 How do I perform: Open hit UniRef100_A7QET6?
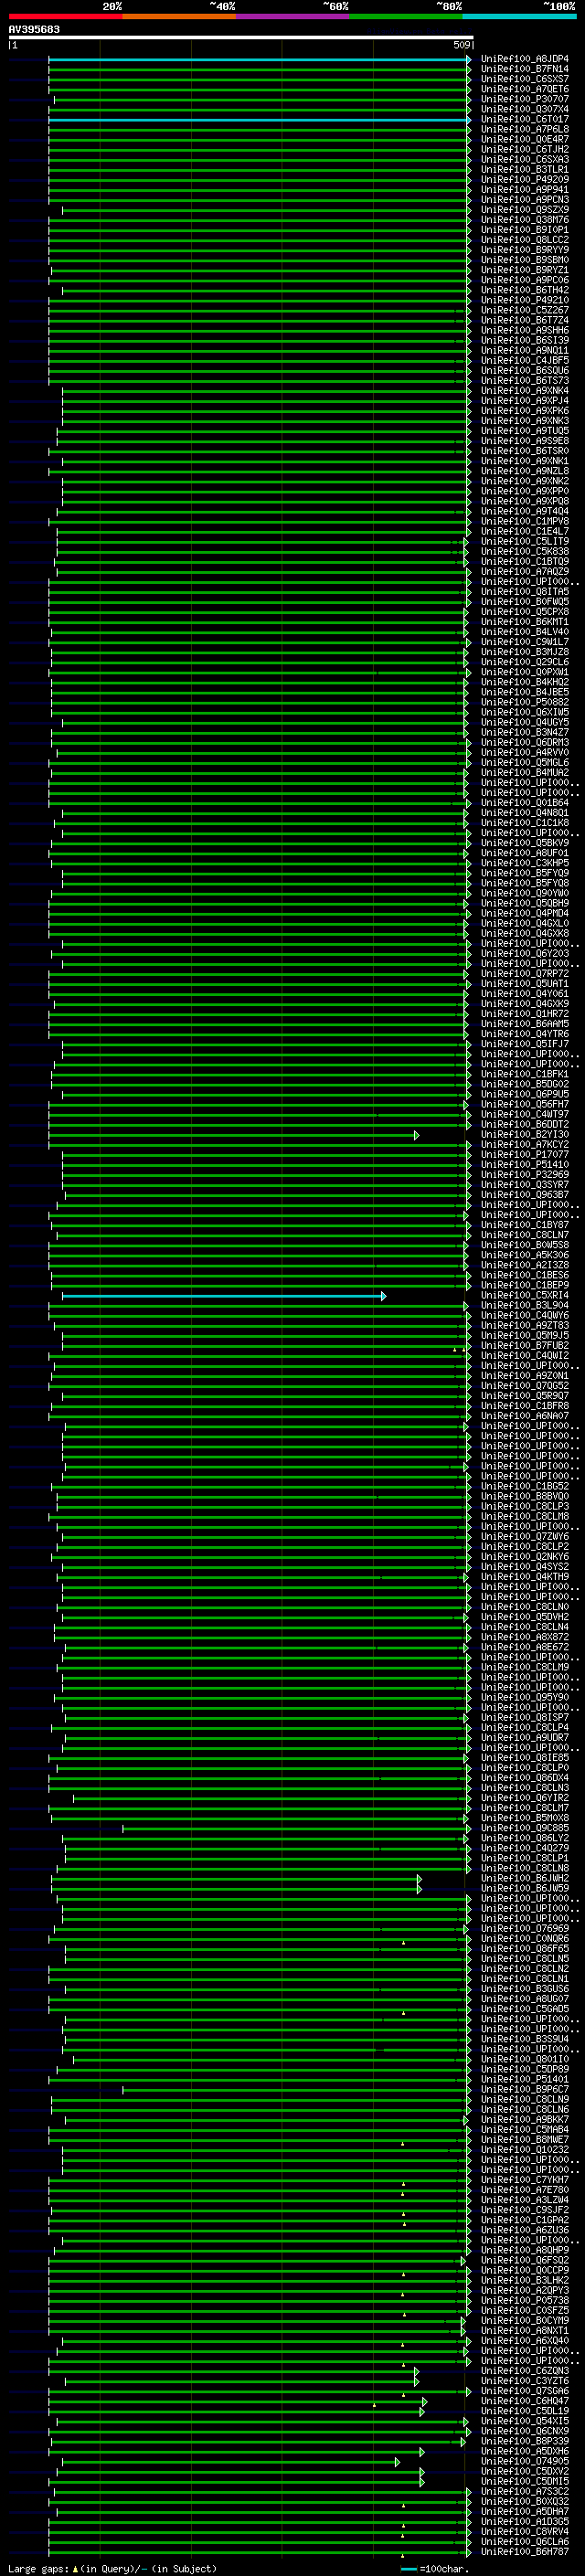[524, 89]
